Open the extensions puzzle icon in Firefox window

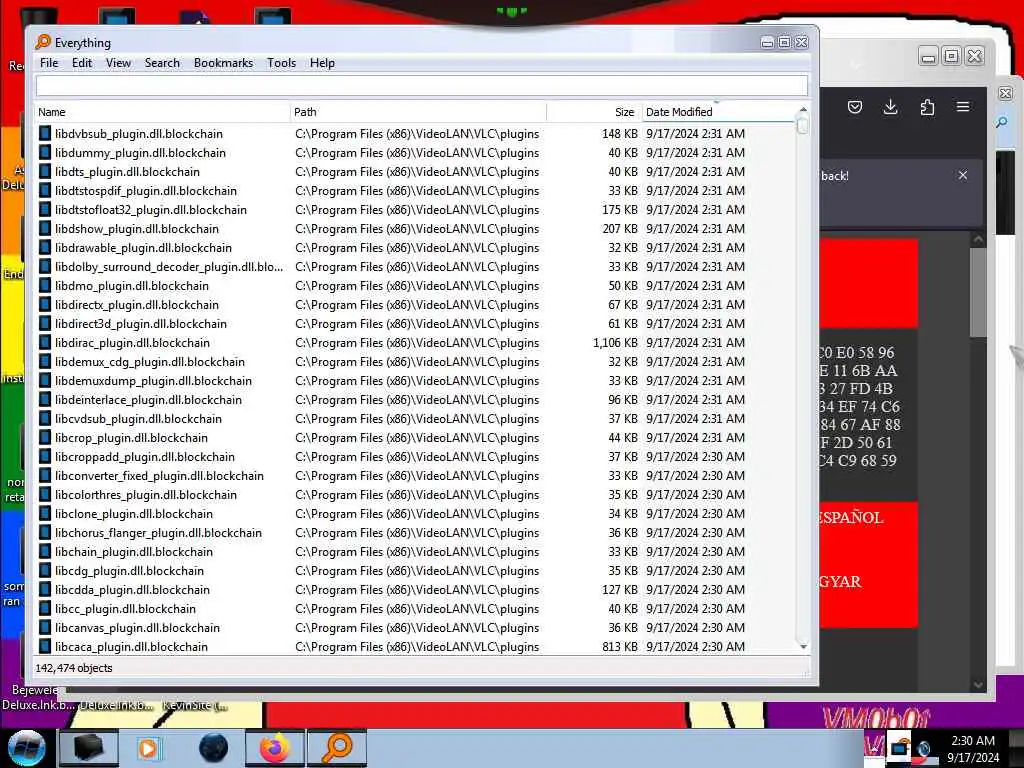(x=927, y=107)
